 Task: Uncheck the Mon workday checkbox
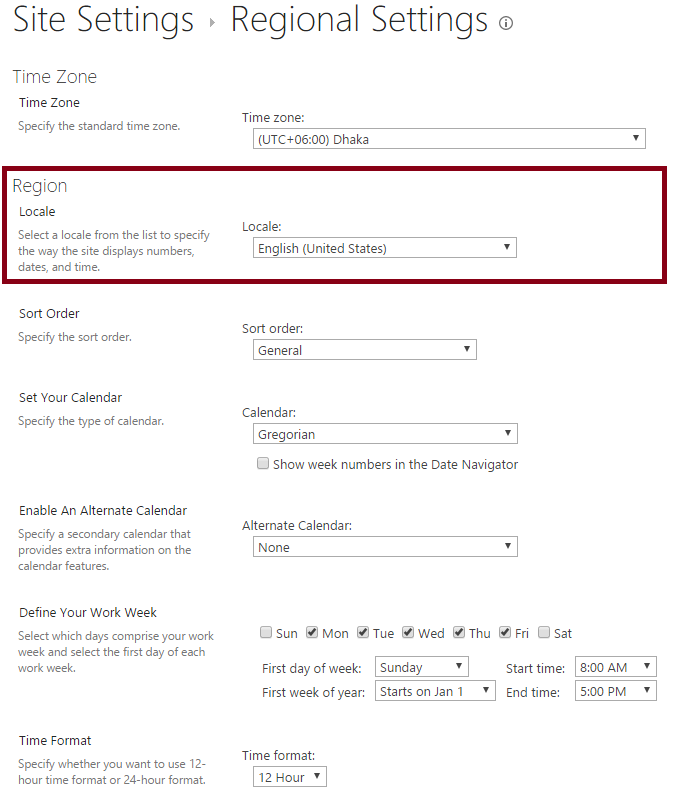click(312, 632)
